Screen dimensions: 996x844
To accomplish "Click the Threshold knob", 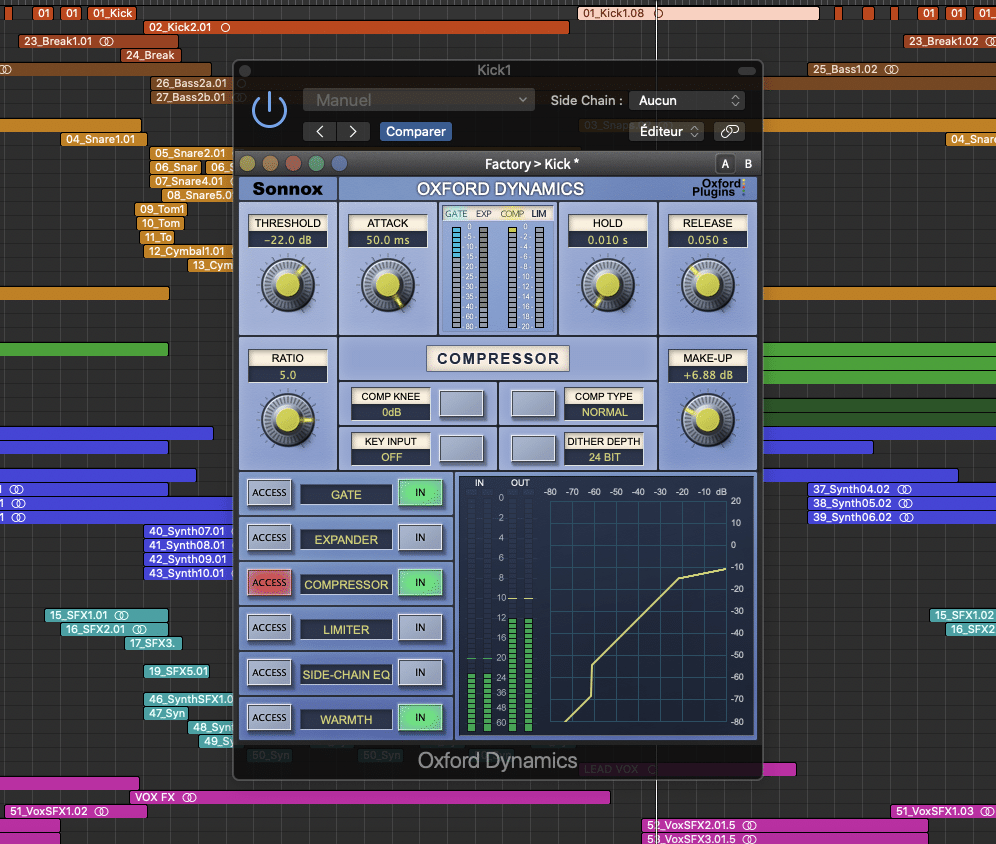I will coord(287,286).
